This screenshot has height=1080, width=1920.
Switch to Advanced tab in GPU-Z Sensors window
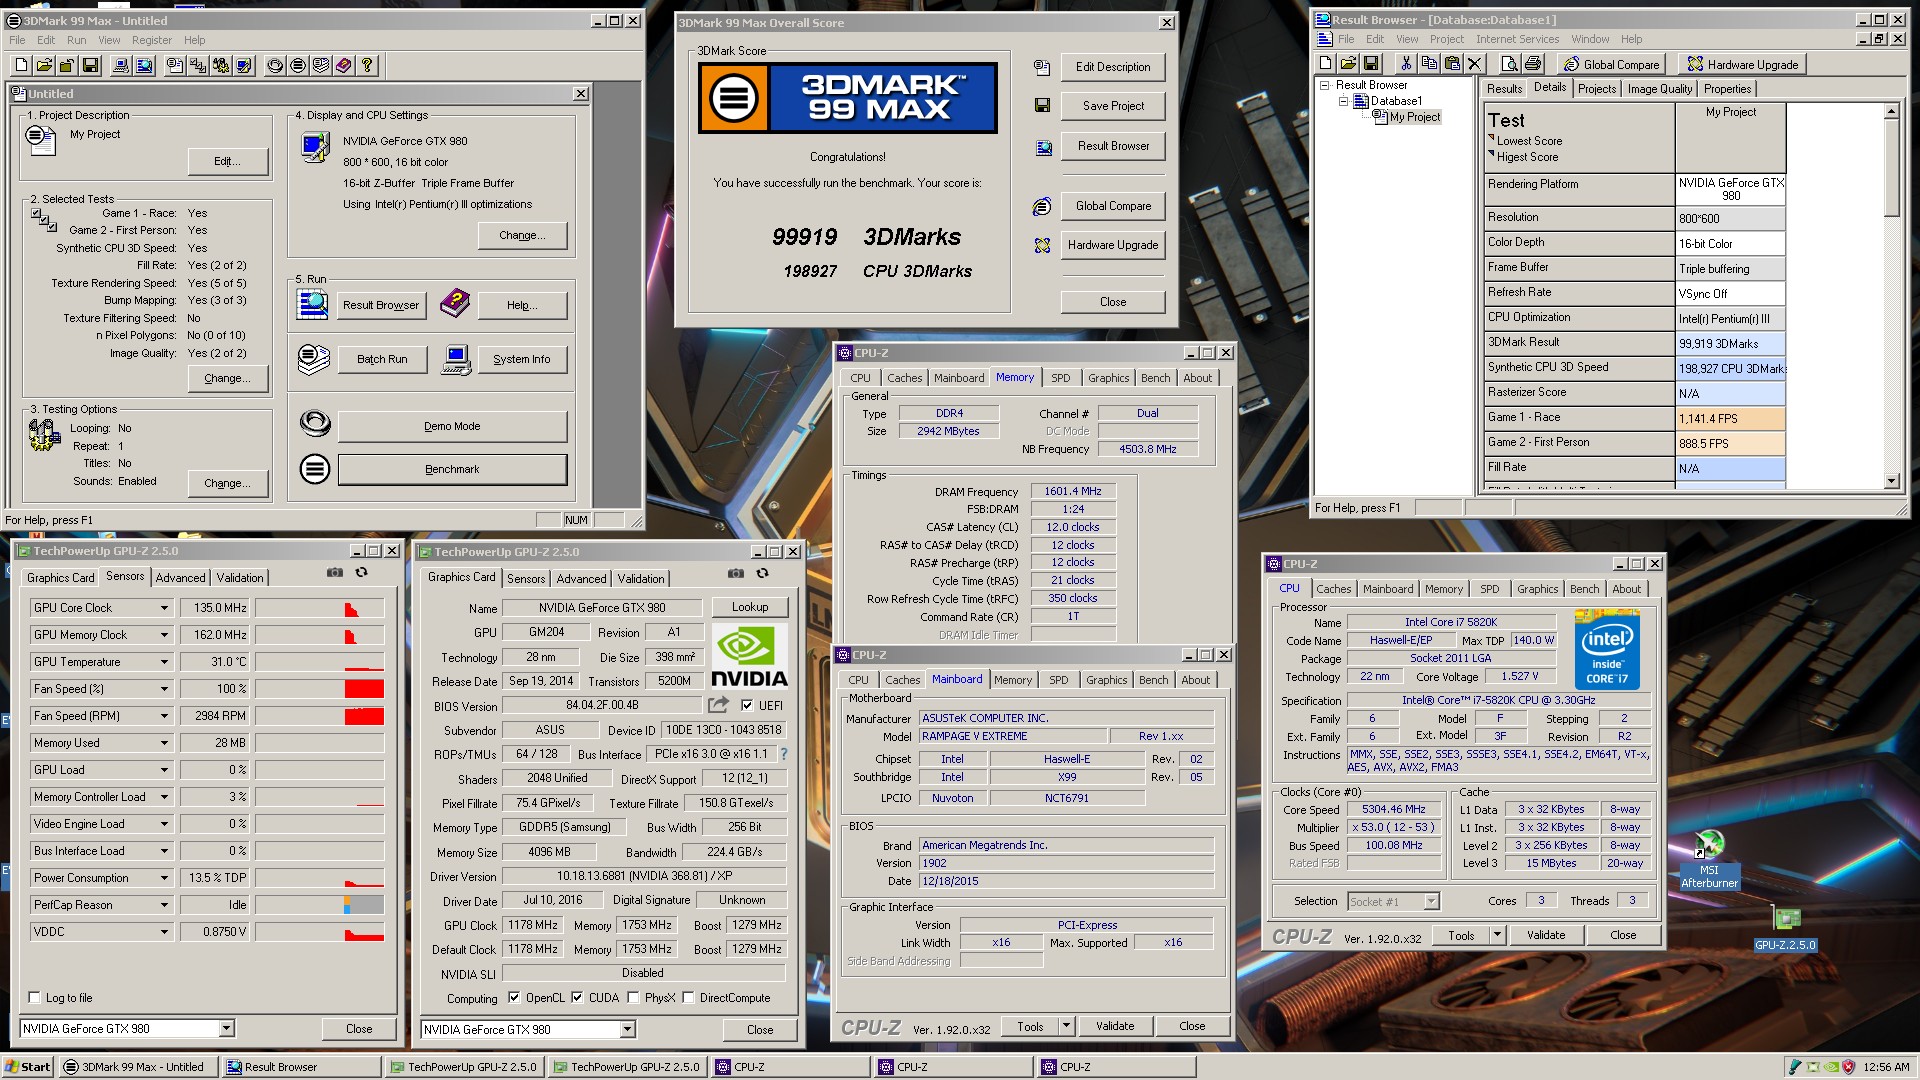180,578
